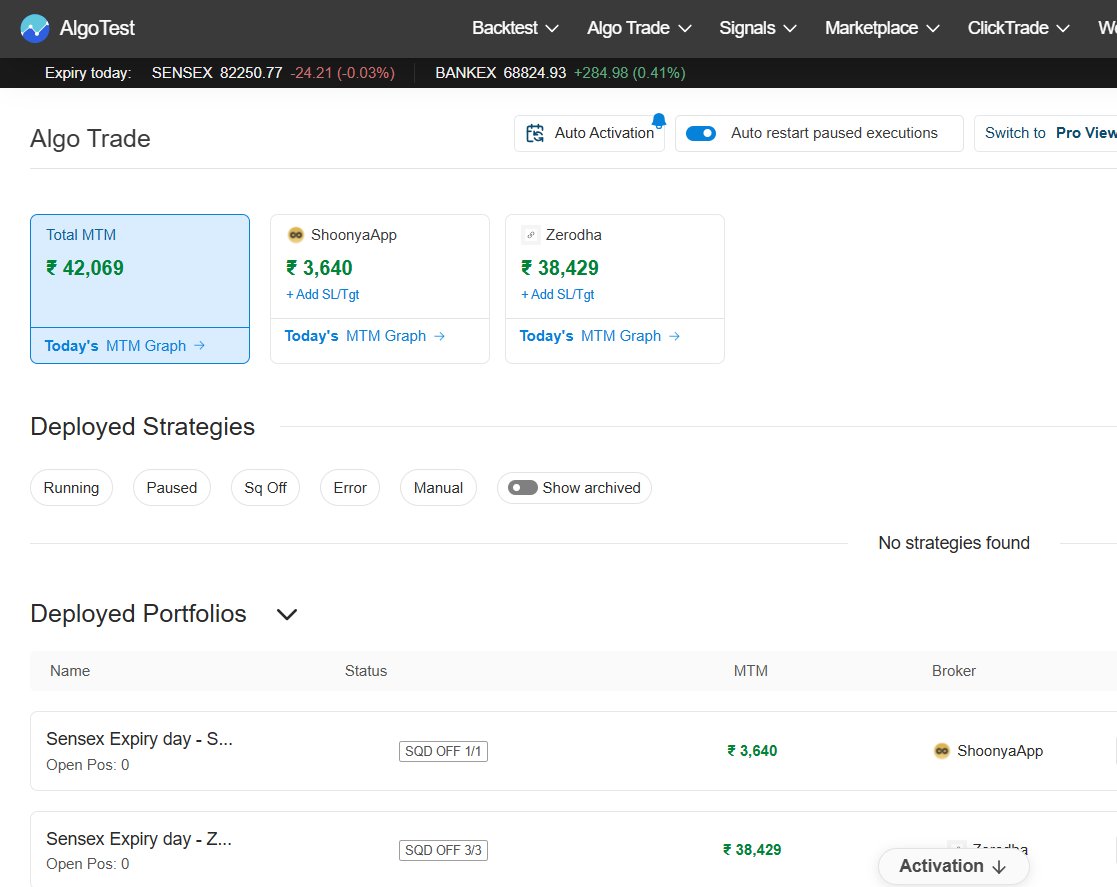Viewport: 1117px width, 887px height.
Task: Click the ₹ 42,069 Total MTM value
Action: [x=85, y=268]
